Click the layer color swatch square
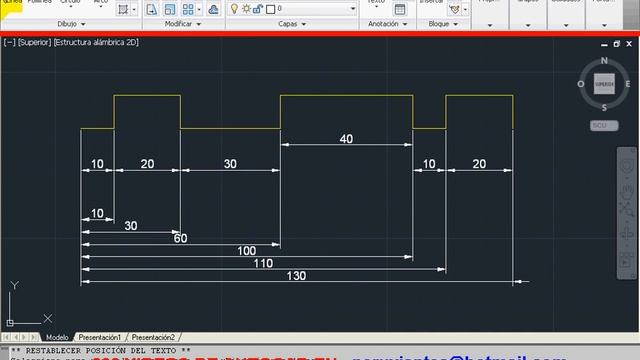 pos(270,9)
